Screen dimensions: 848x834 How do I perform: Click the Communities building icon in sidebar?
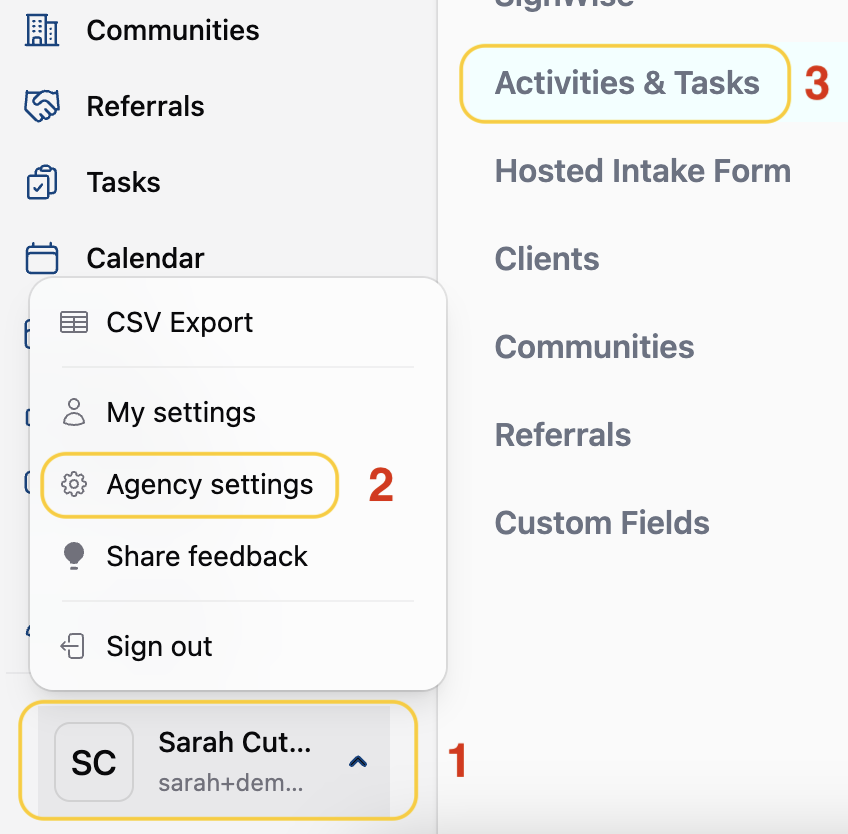[42, 30]
